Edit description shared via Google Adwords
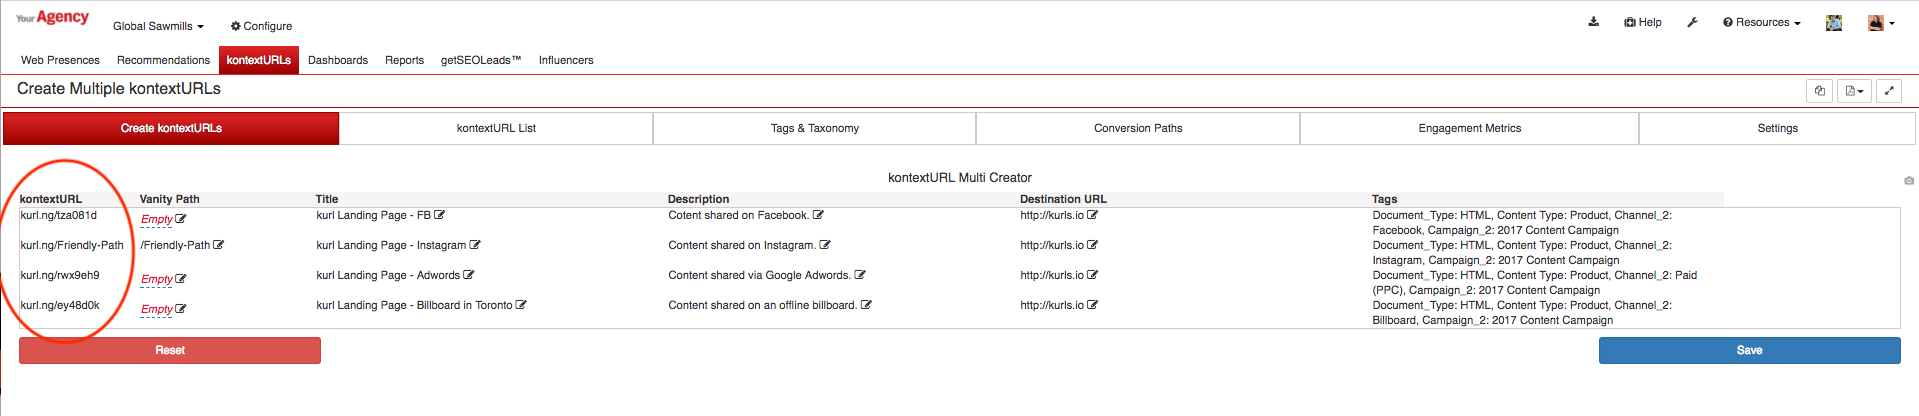 point(860,275)
